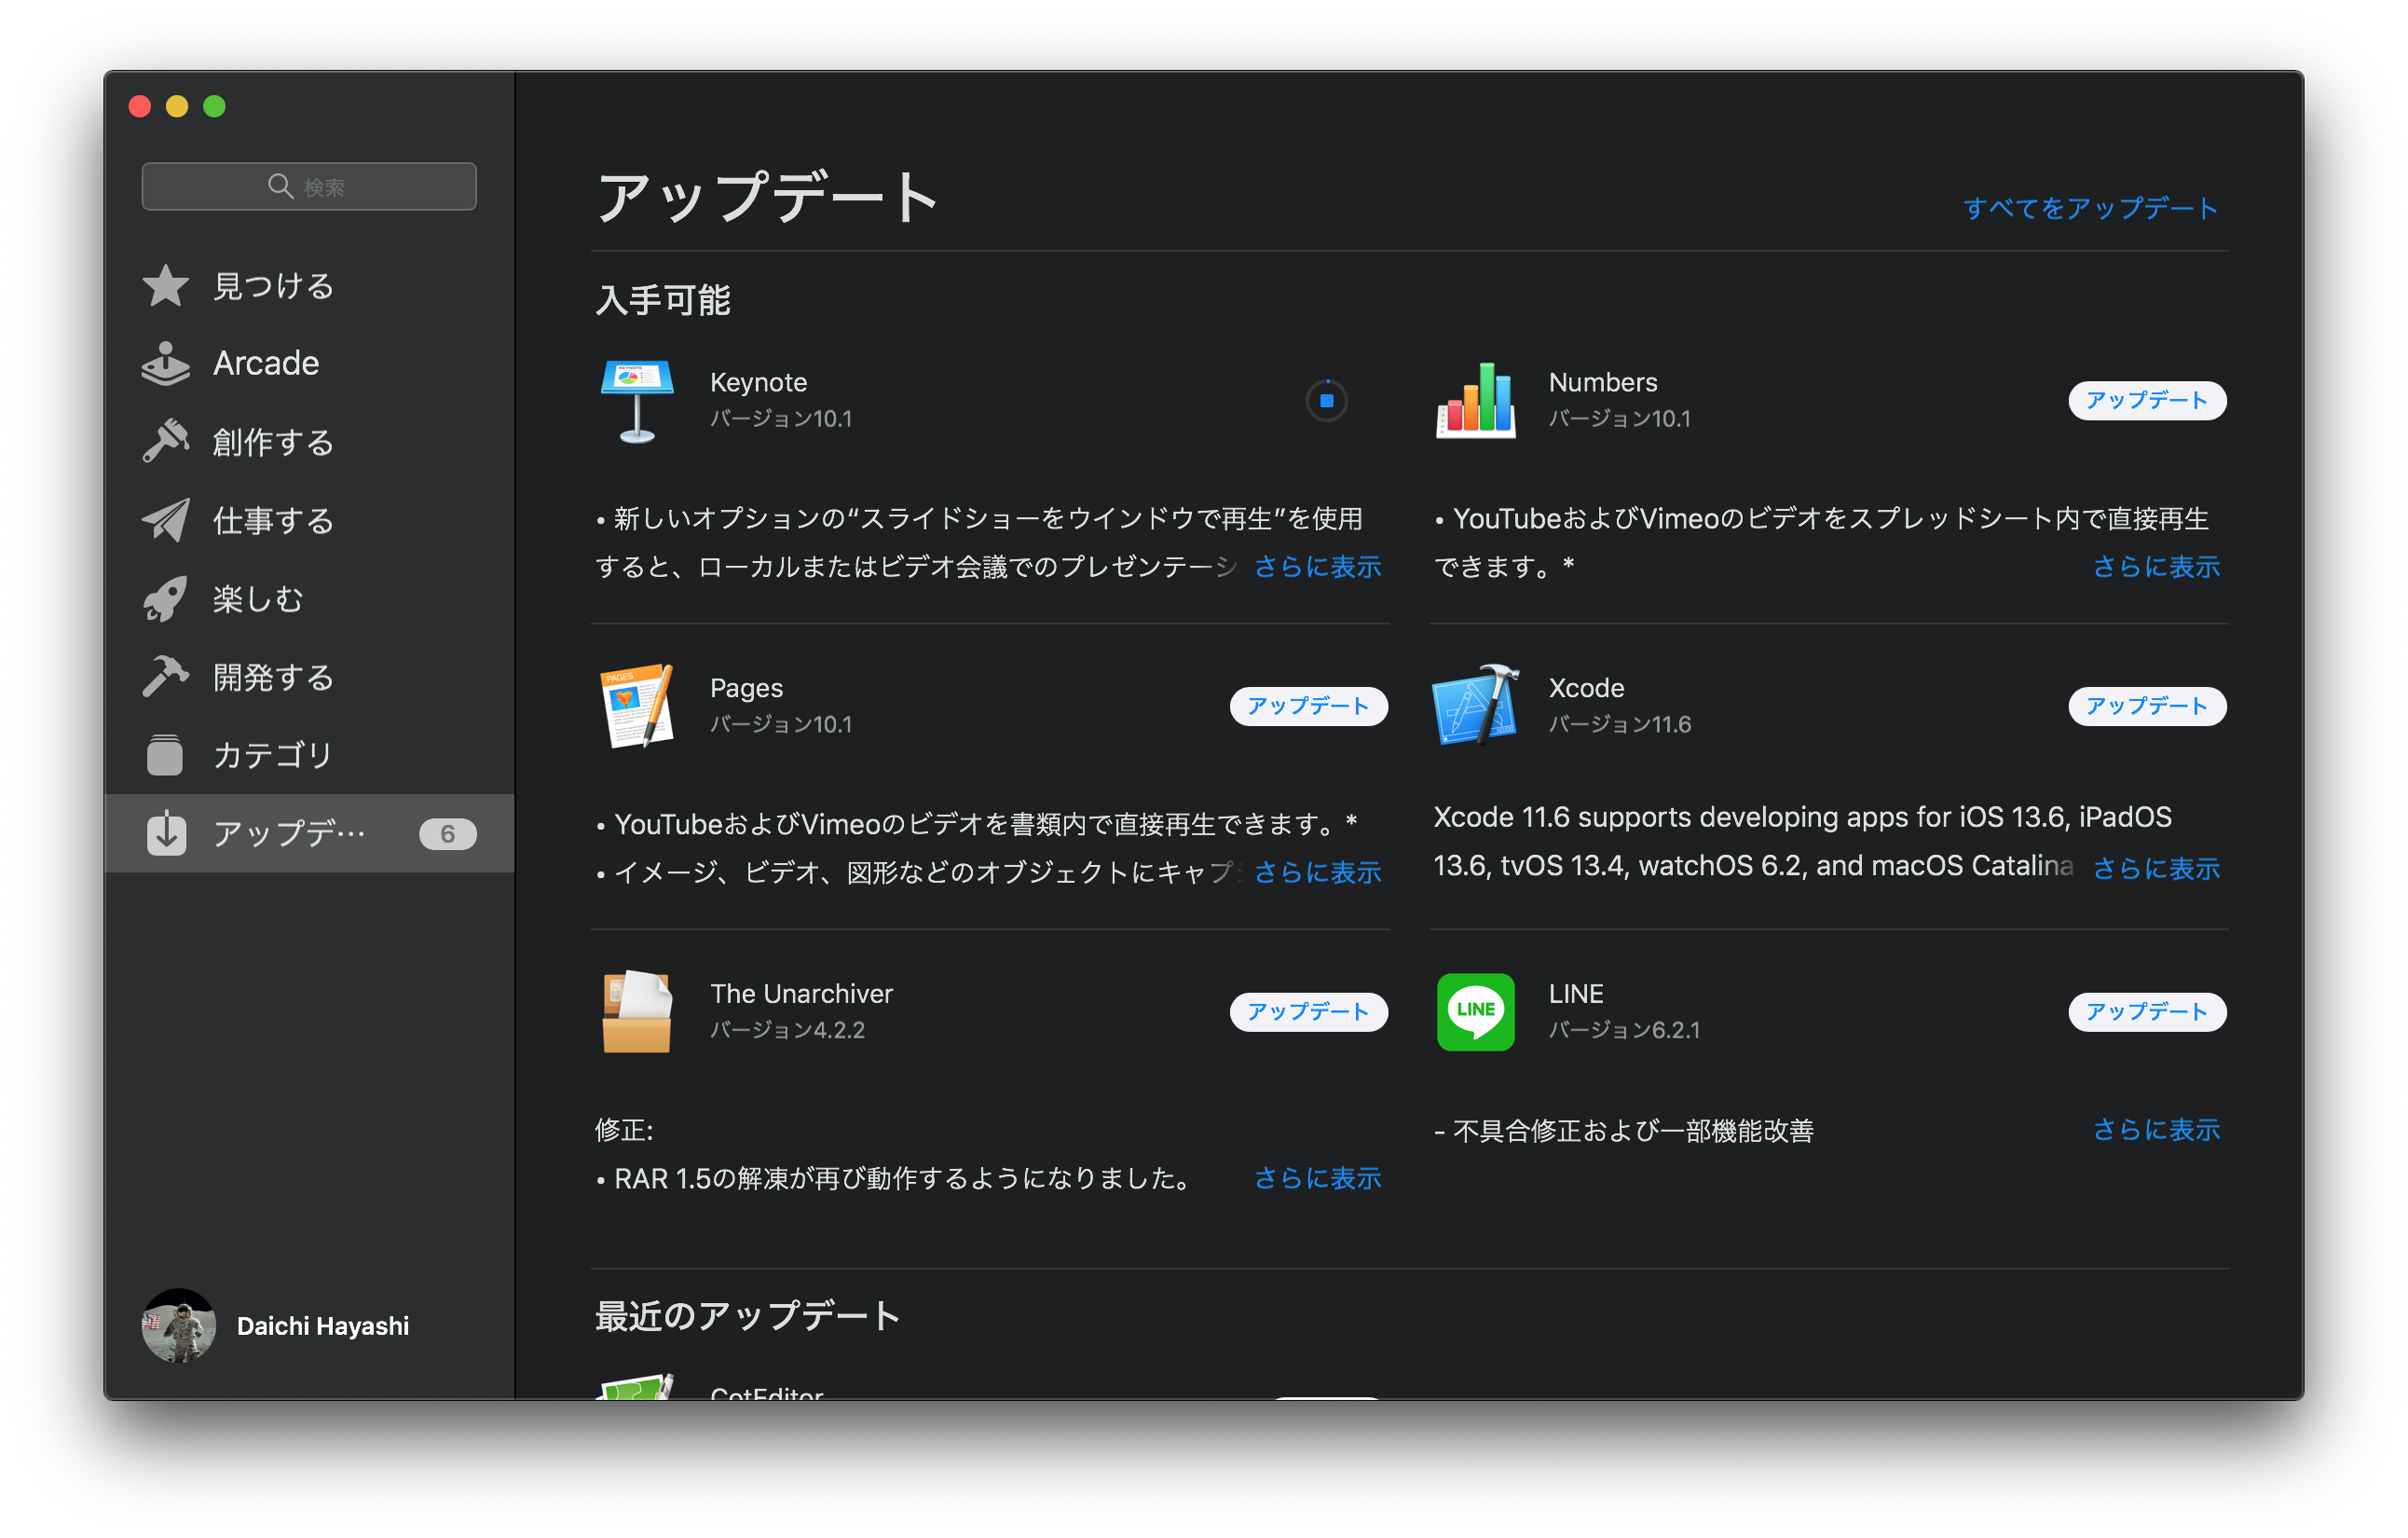Click the updates count badge 6
This screenshot has height=1538, width=2408.
447,833
